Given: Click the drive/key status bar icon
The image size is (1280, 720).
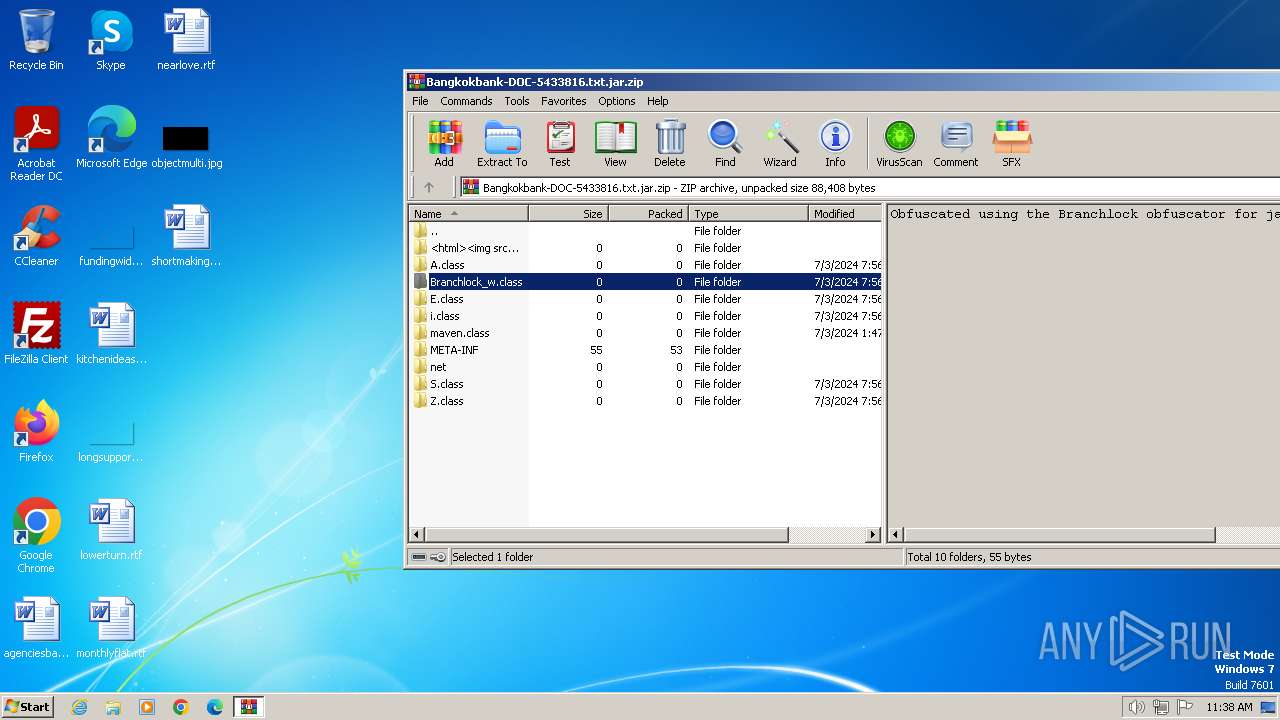Looking at the screenshot, I should point(429,557).
